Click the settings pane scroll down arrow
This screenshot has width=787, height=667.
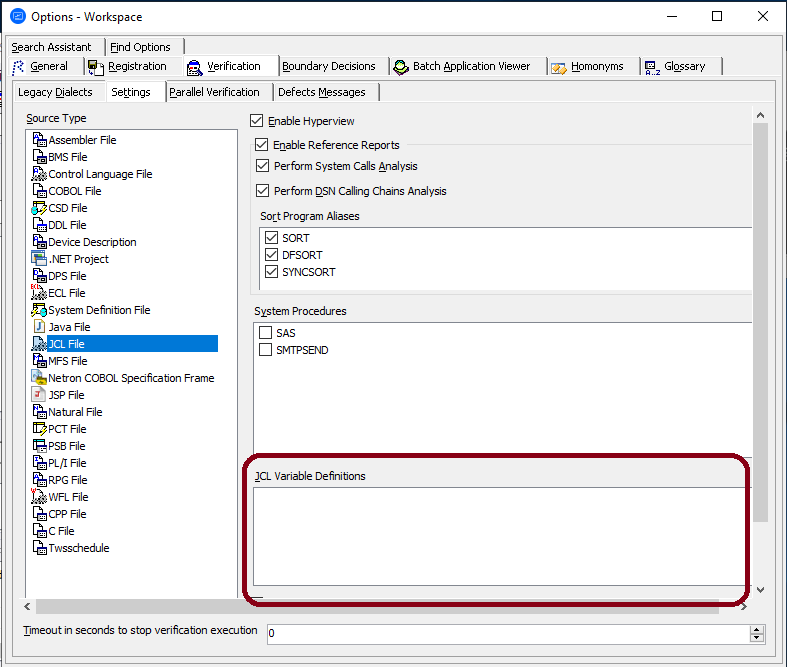click(x=760, y=590)
